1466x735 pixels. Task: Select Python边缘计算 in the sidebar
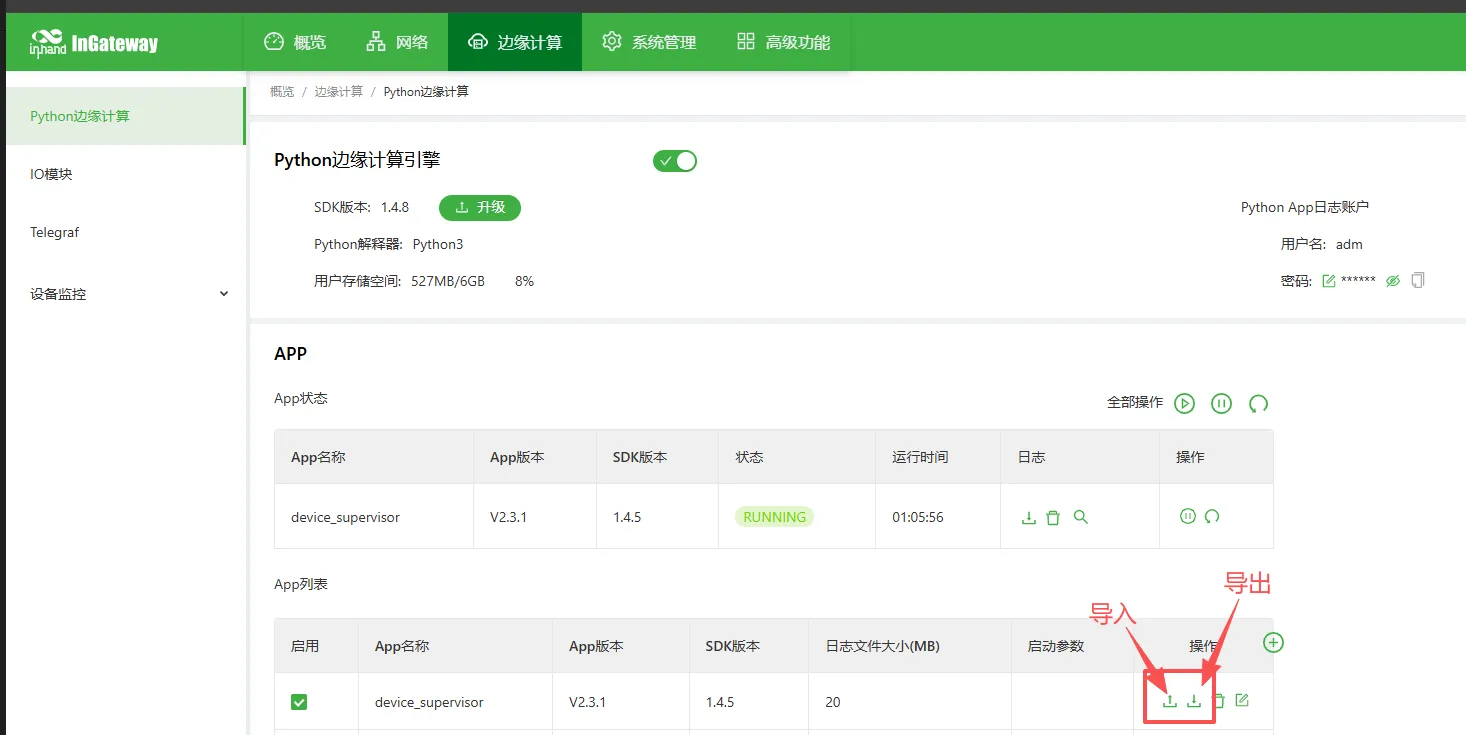pos(125,116)
